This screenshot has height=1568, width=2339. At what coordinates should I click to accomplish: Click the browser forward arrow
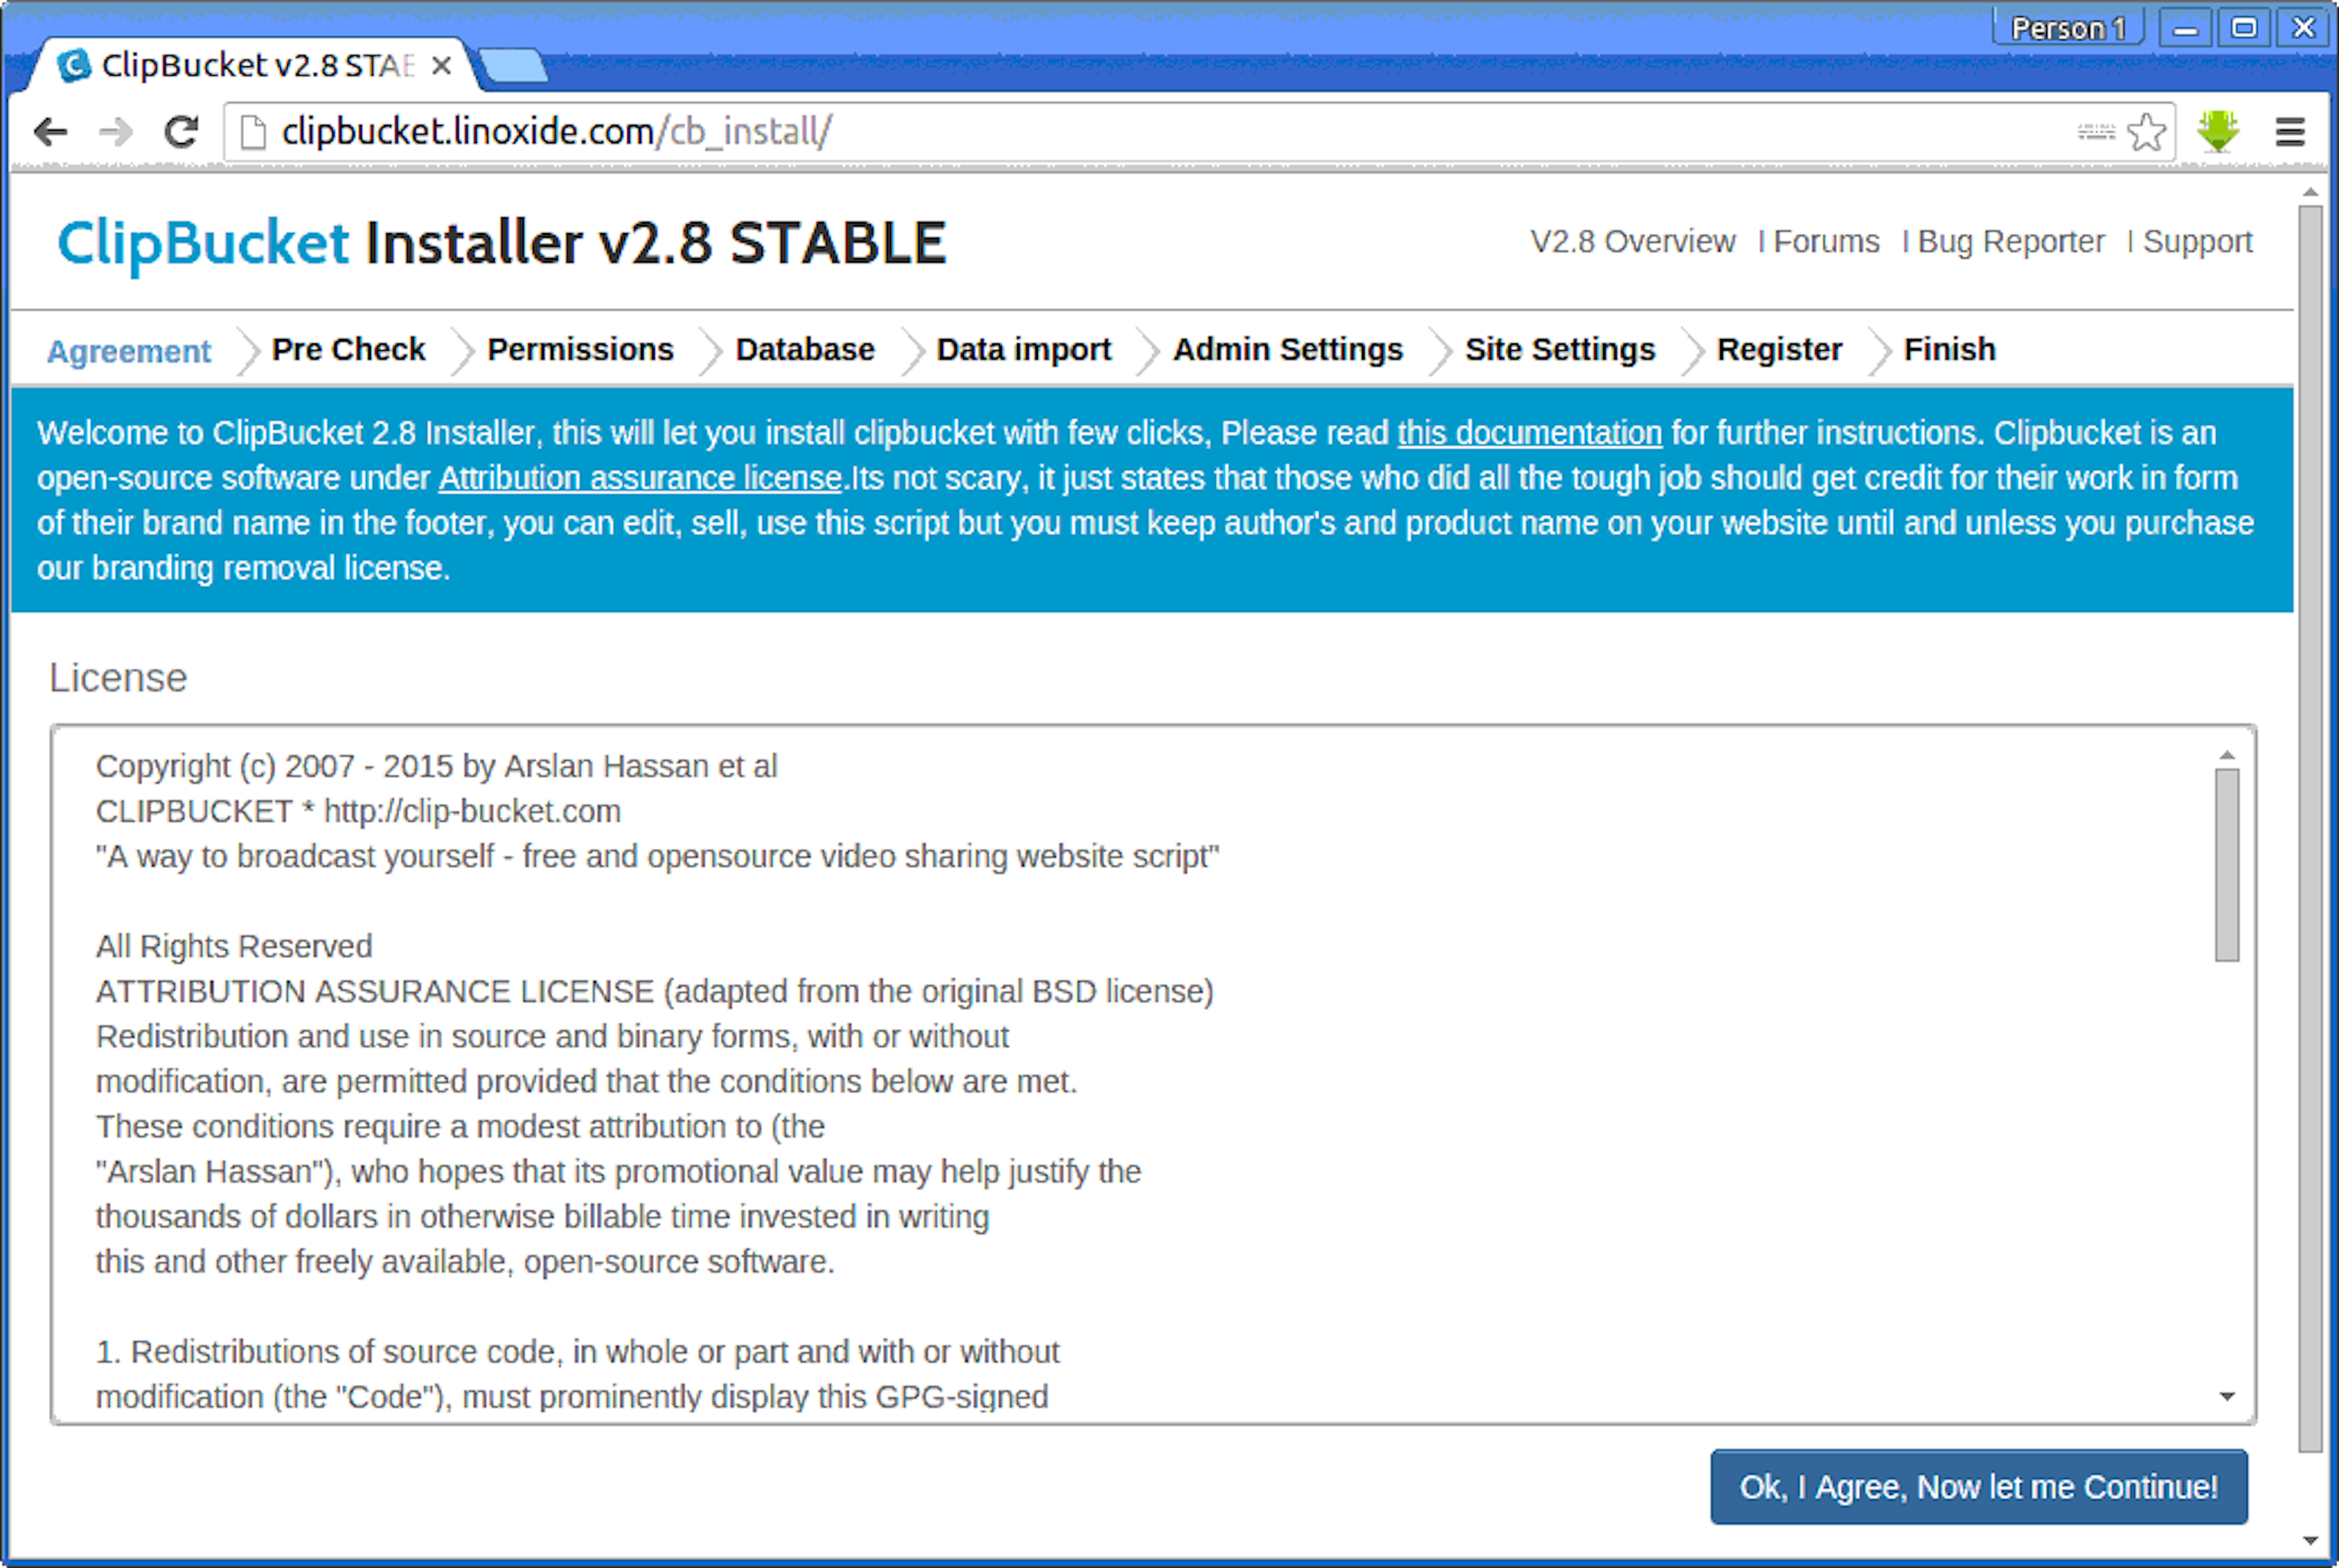[116, 132]
